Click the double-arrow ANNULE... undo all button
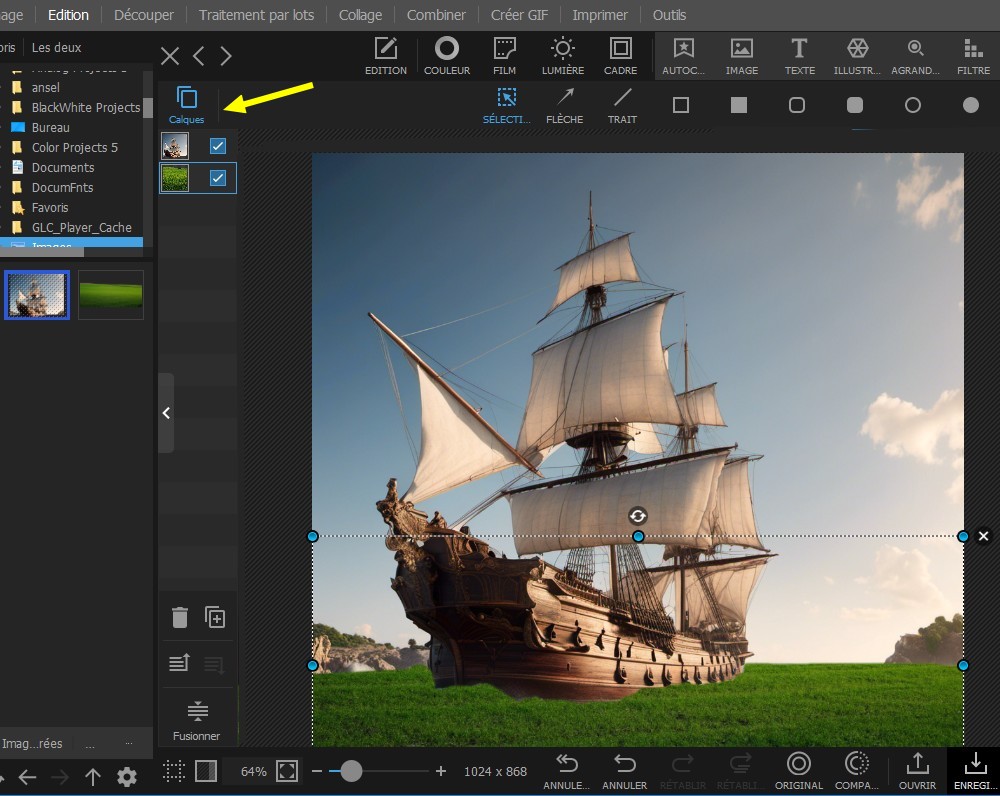Viewport: 1000px width, 796px height. point(566,770)
